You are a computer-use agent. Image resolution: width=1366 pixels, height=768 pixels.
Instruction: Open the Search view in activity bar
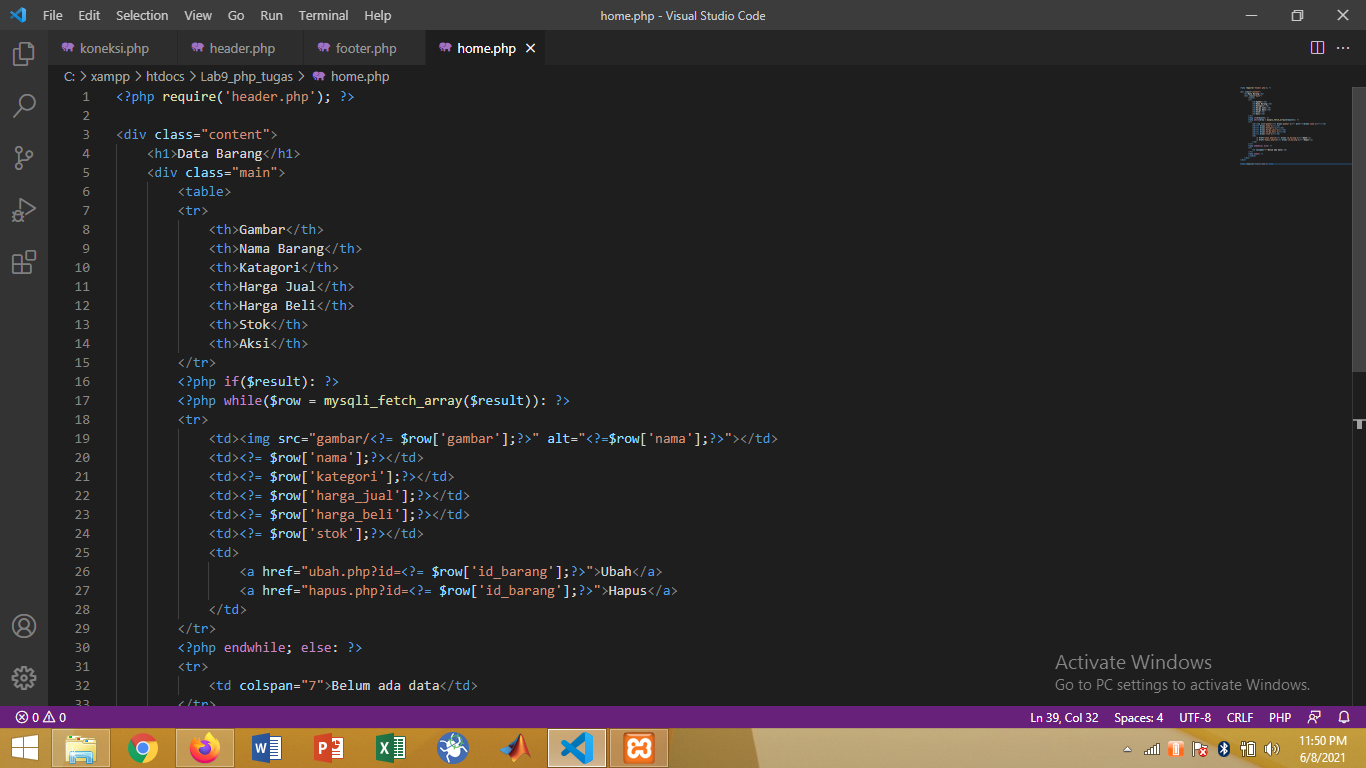[24, 105]
